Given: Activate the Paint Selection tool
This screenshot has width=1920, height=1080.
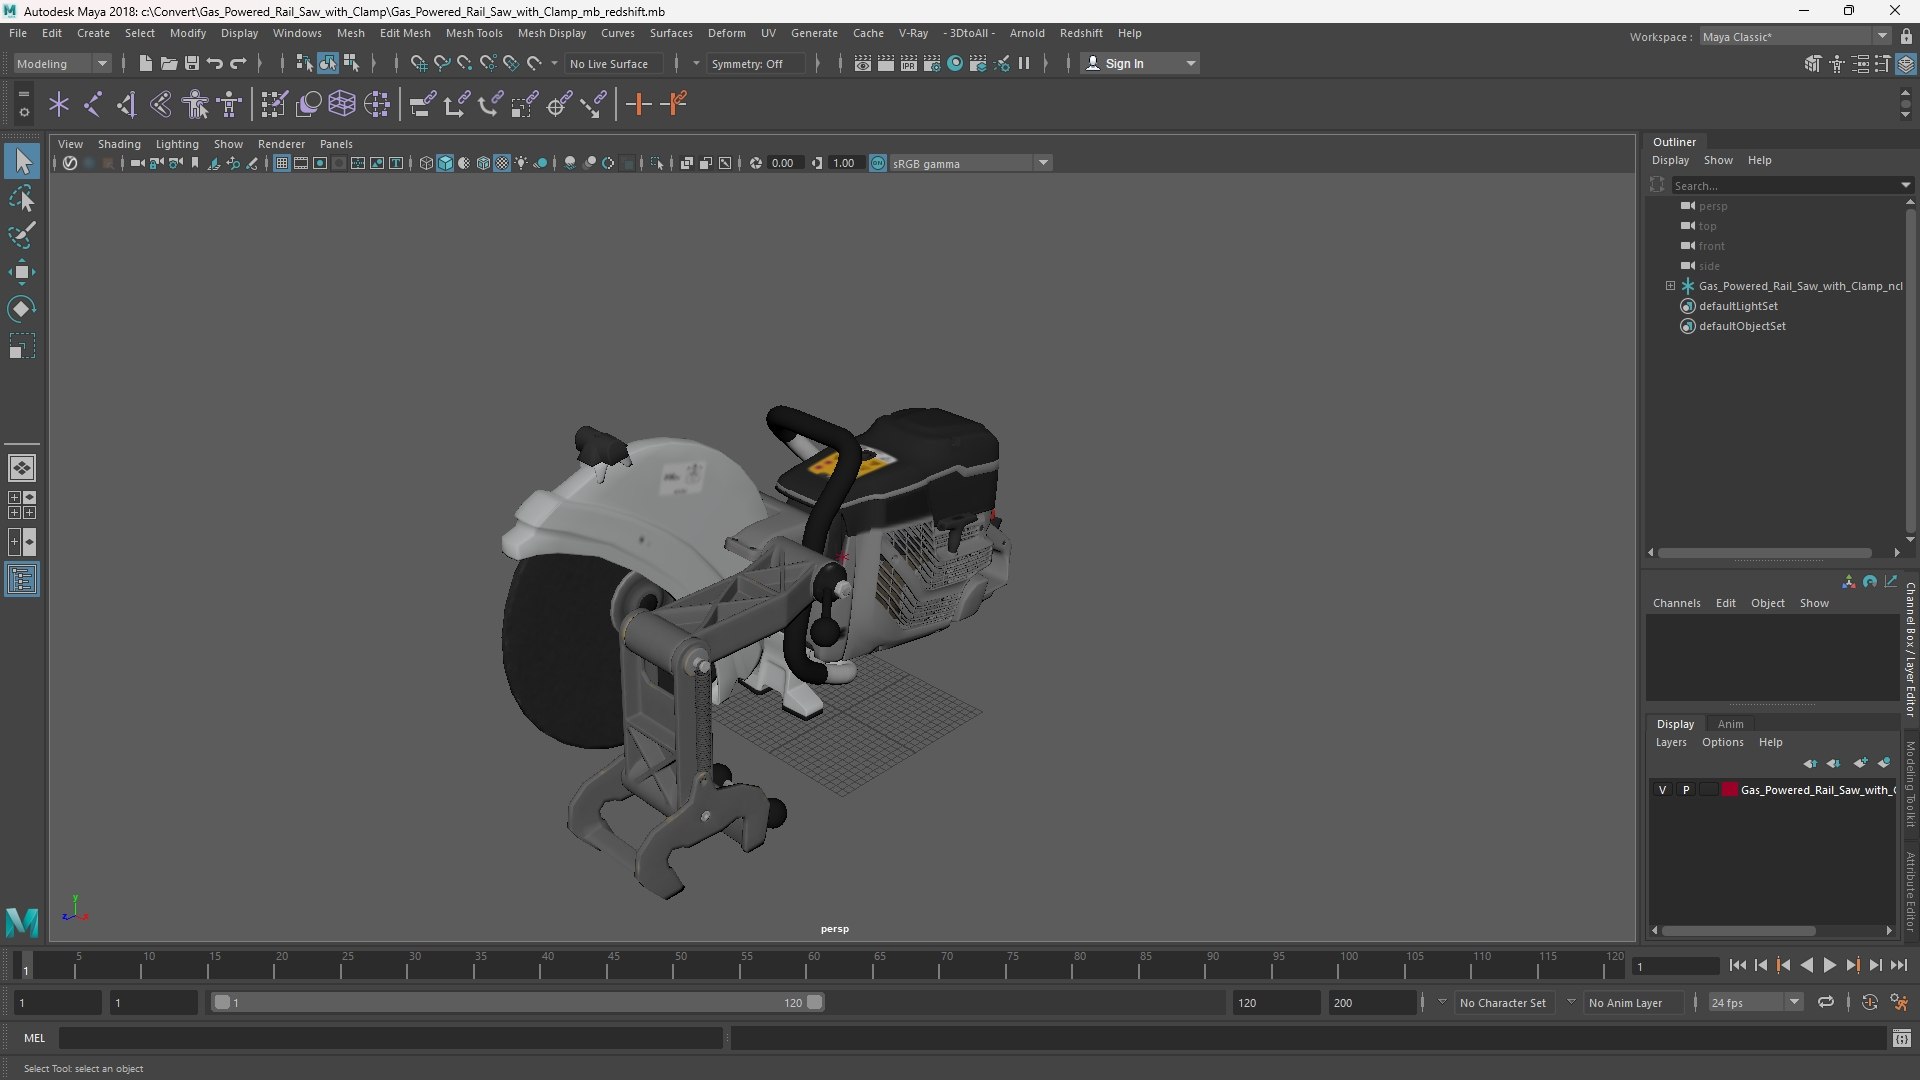Looking at the screenshot, I should [22, 235].
